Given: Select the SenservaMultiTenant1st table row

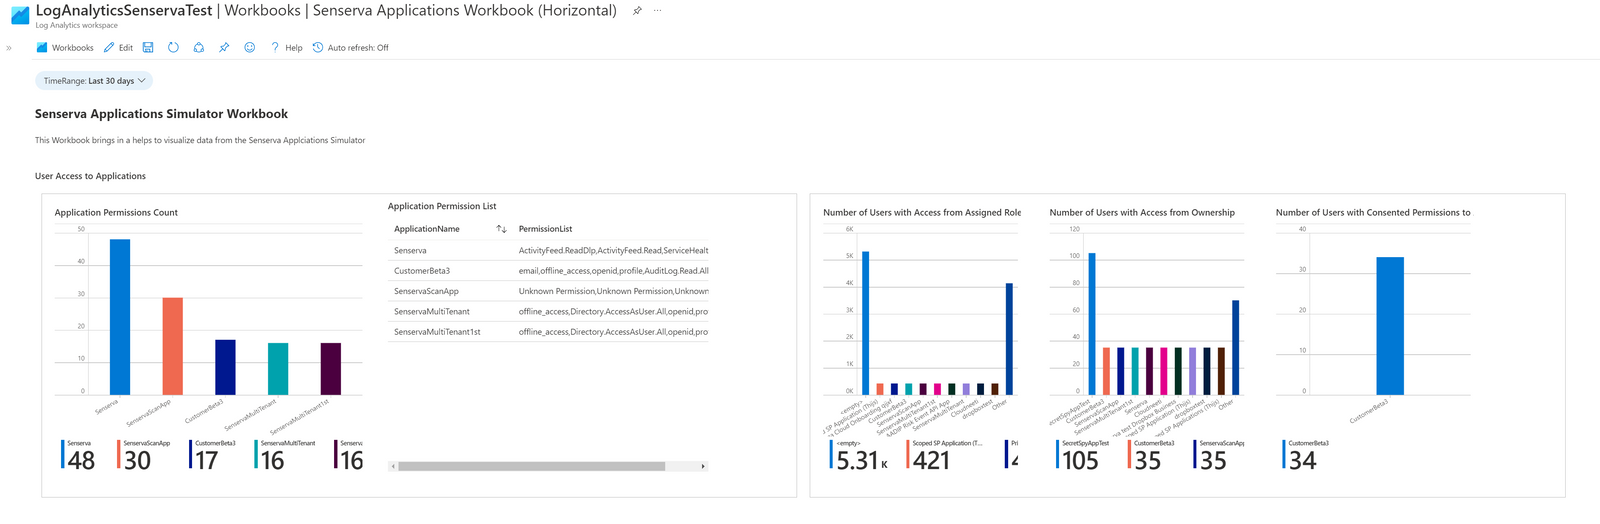Looking at the screenshot, I should tap(548, 331).
